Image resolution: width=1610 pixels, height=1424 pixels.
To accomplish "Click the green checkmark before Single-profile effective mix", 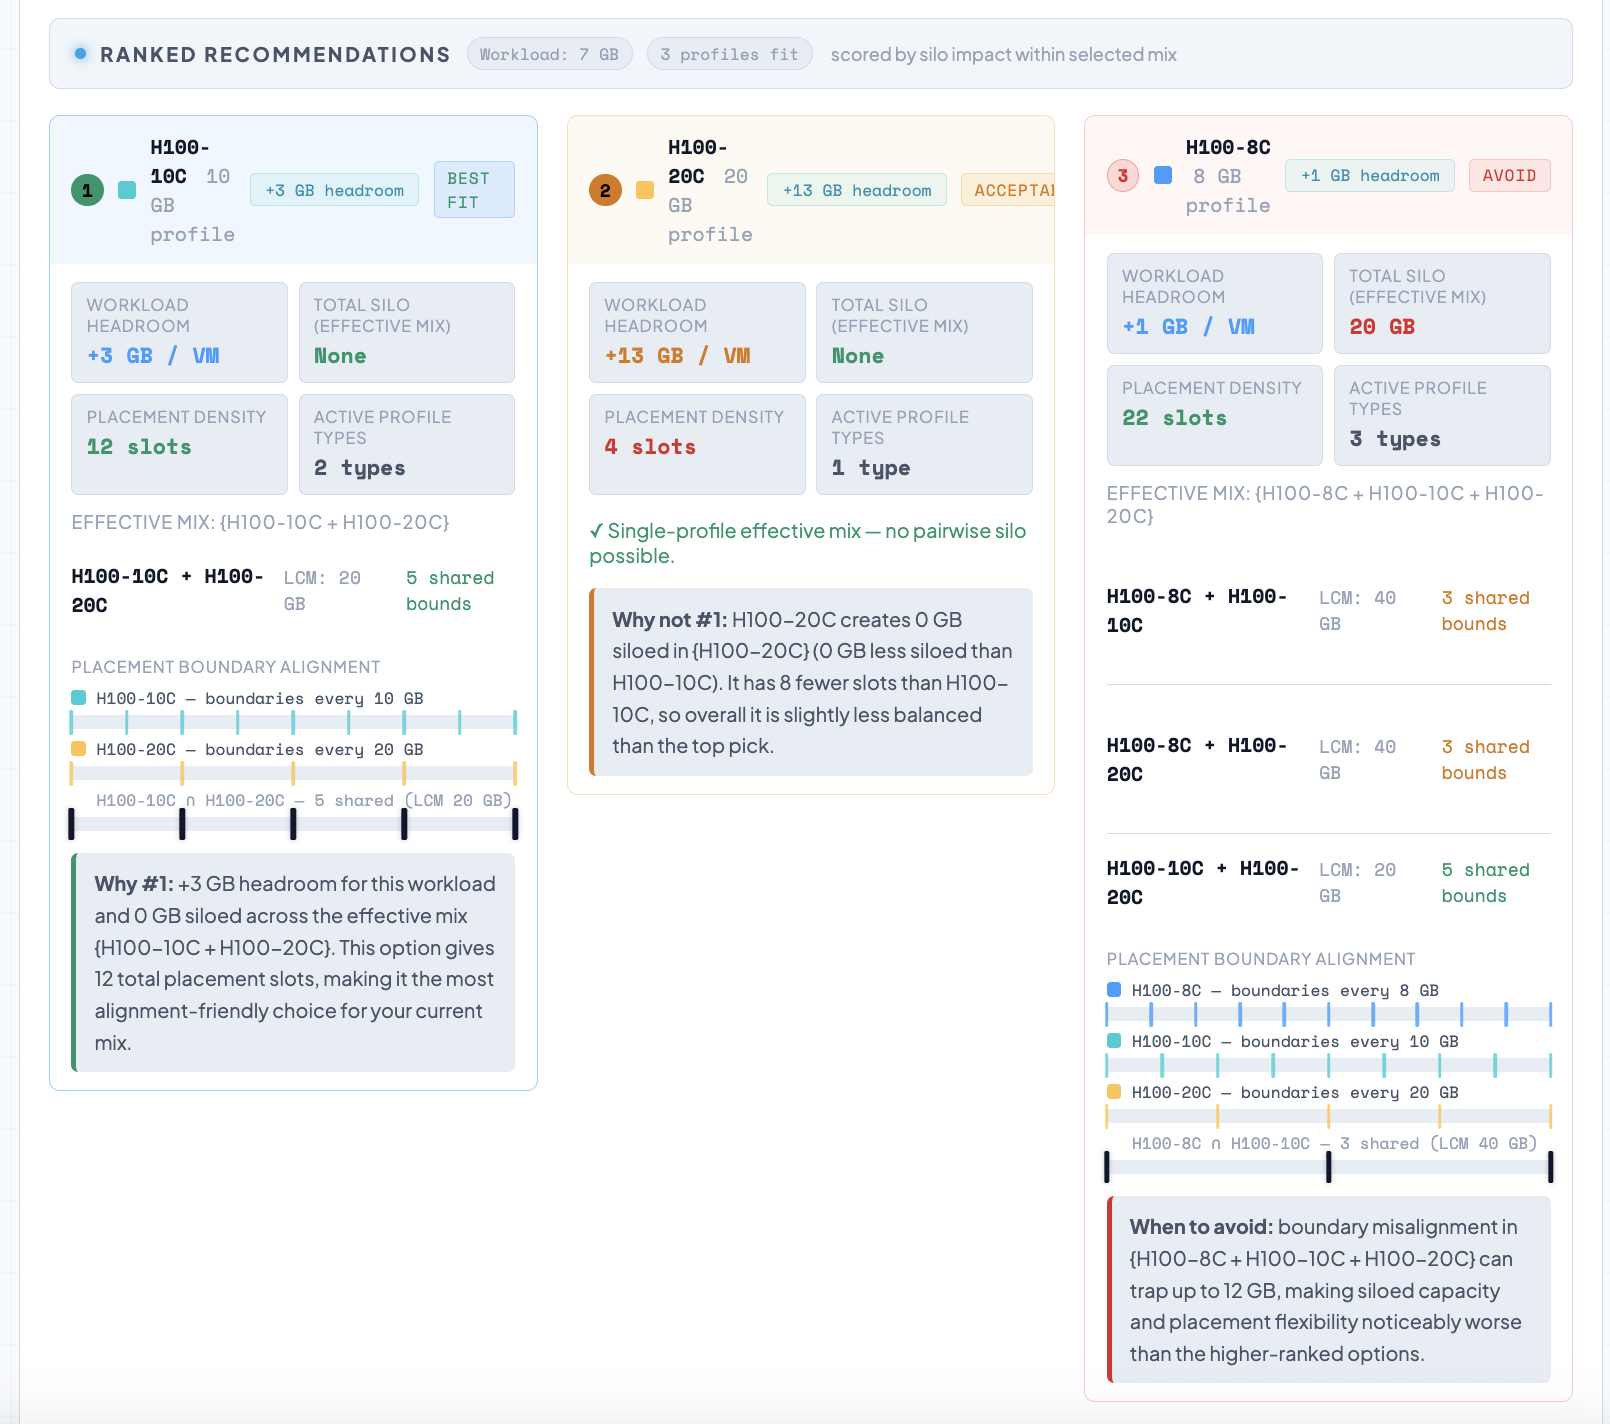I will click(596, 531).
